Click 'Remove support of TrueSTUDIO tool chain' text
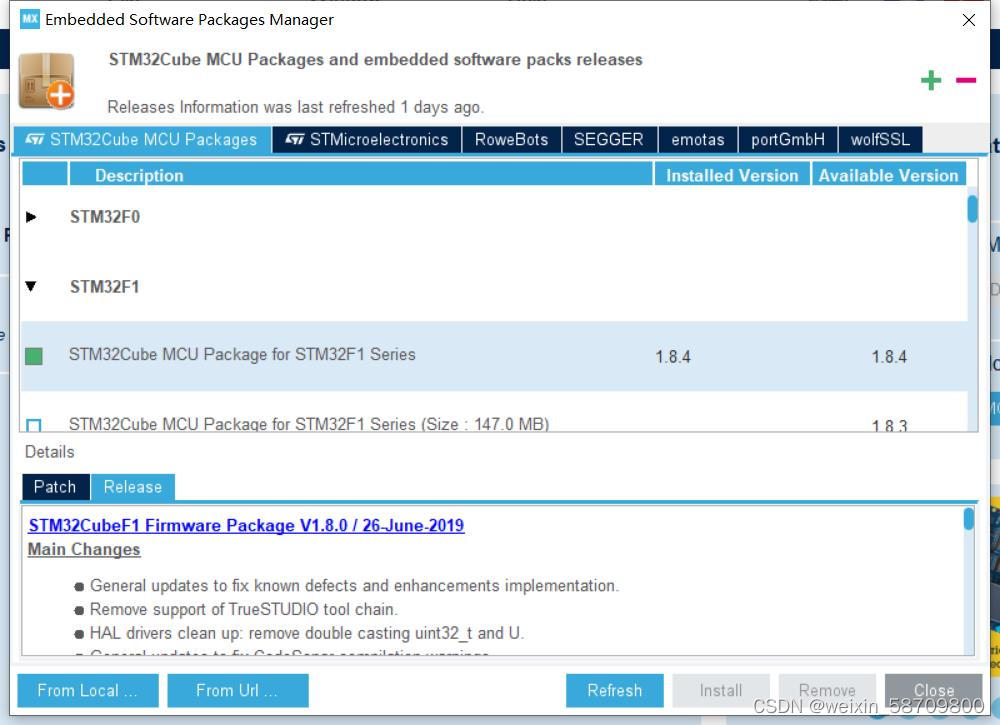The height and width of the screenshot is (725, 1000). click(244, 610)
